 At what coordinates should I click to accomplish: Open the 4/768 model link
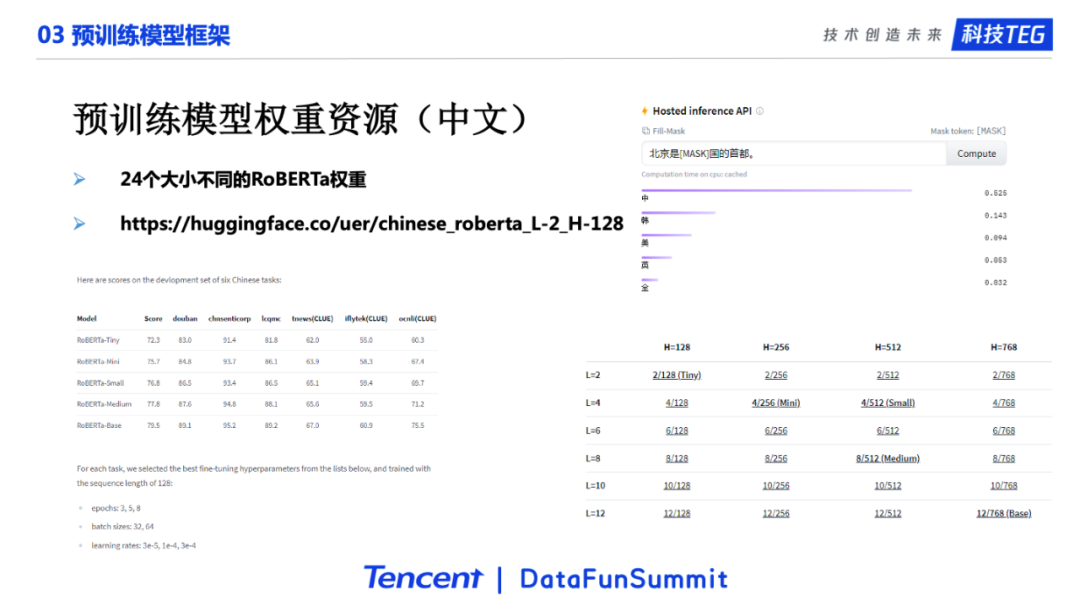1004,403
